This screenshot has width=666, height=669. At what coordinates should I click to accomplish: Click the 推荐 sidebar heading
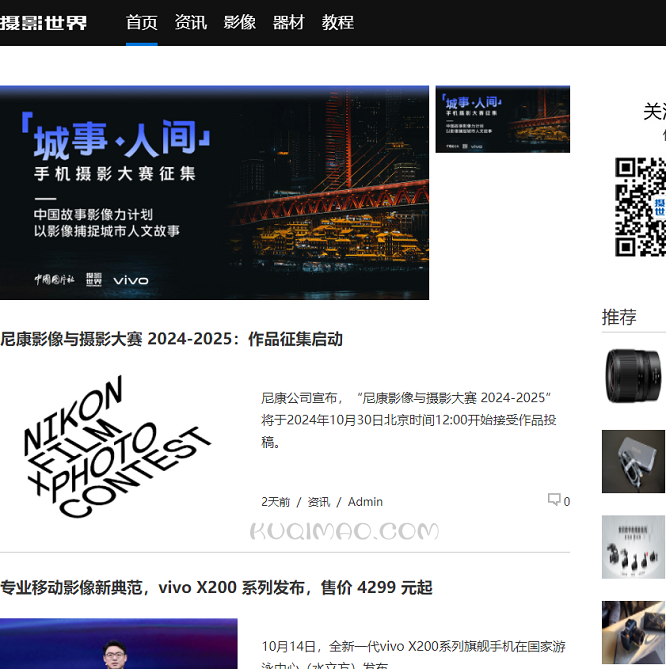point(619,317)
